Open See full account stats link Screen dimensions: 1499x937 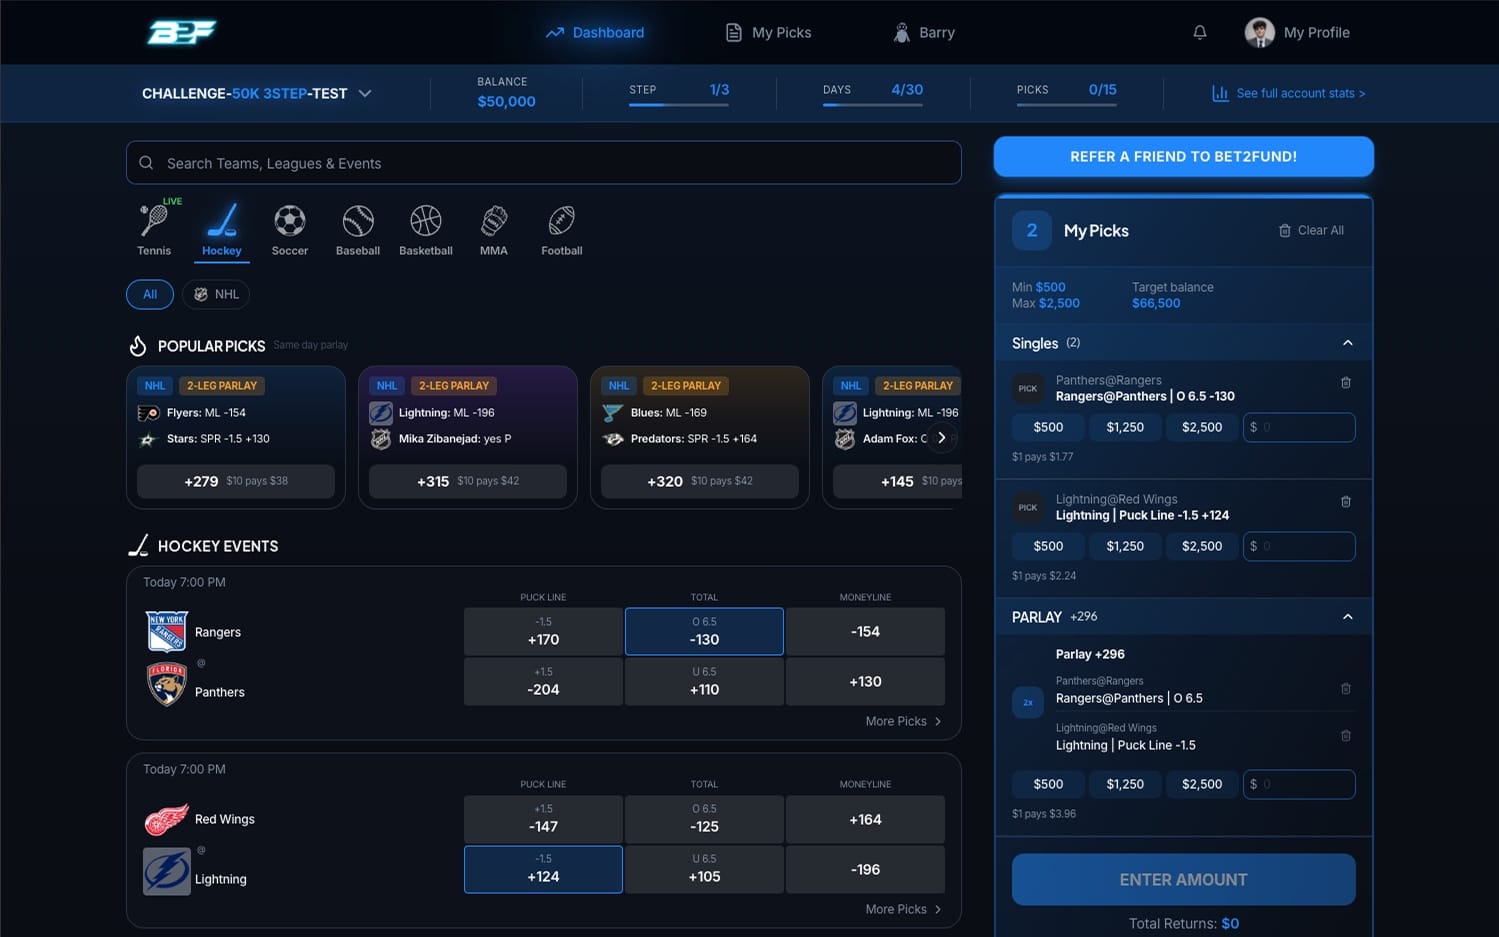(x=1289, y=93)
